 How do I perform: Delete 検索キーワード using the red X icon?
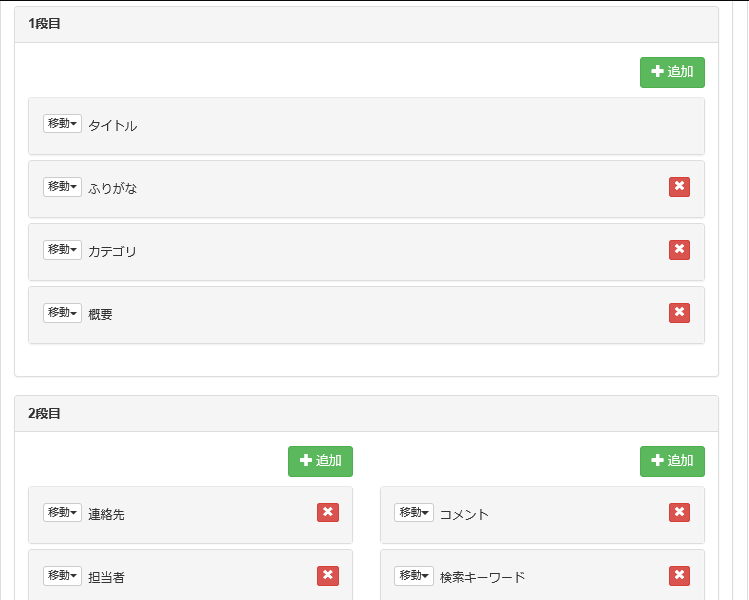click(x=679, y=576)
